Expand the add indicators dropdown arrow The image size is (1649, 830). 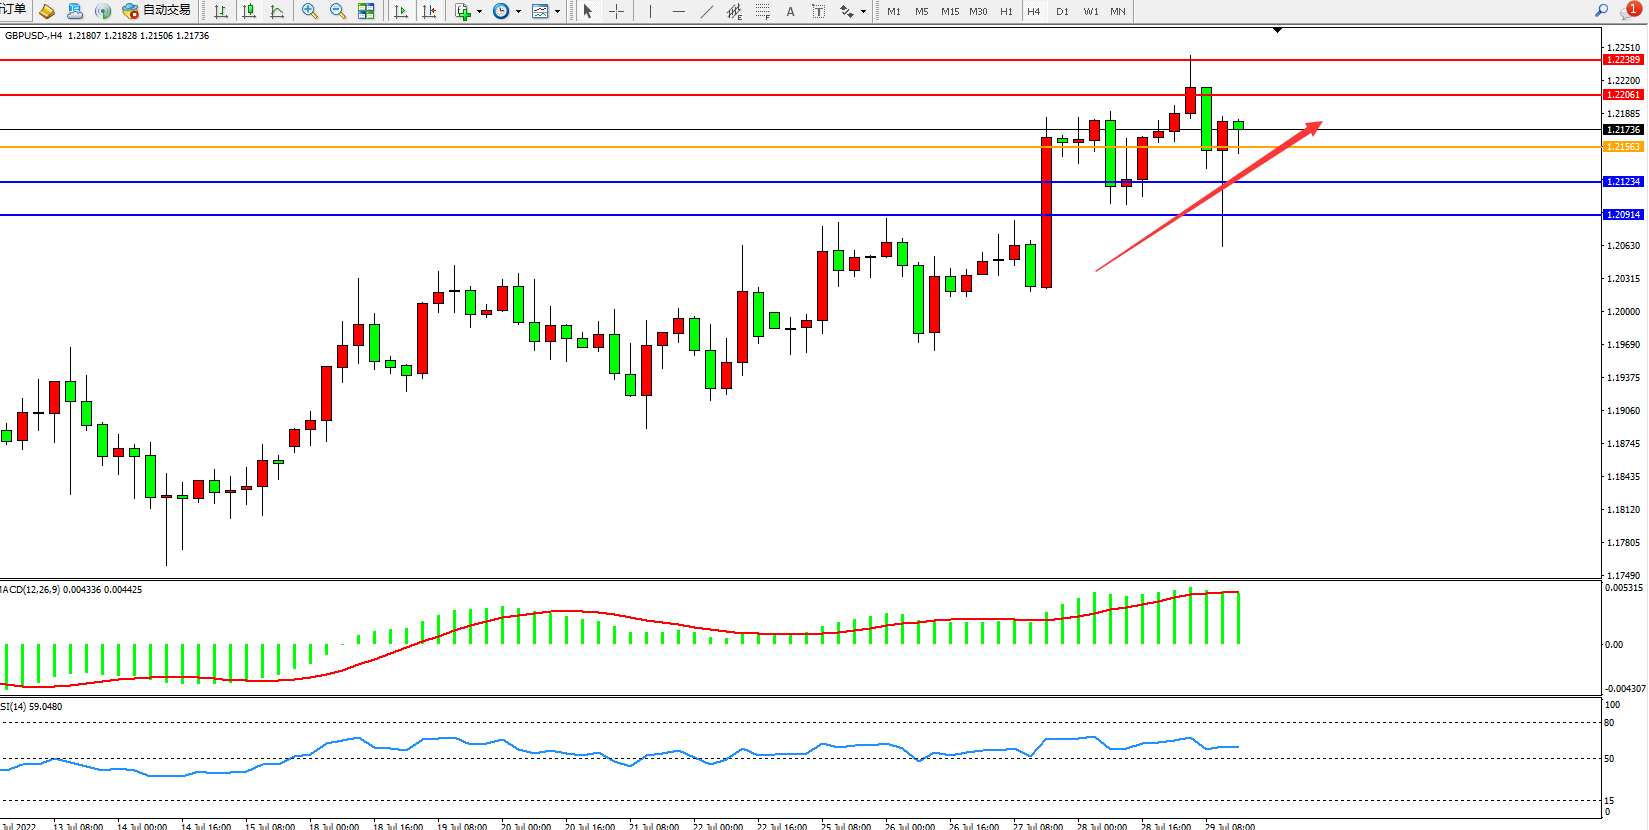pos(480,12)
